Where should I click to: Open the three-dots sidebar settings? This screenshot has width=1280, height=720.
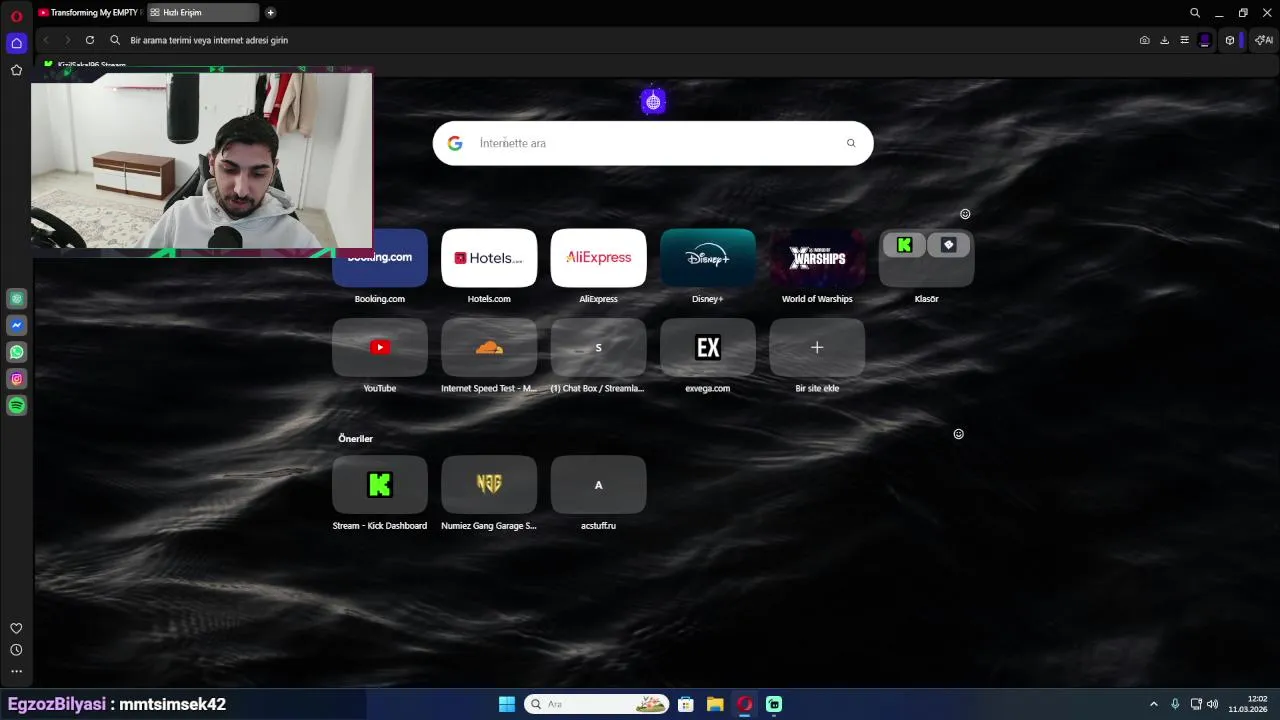[x=16, y=672]
